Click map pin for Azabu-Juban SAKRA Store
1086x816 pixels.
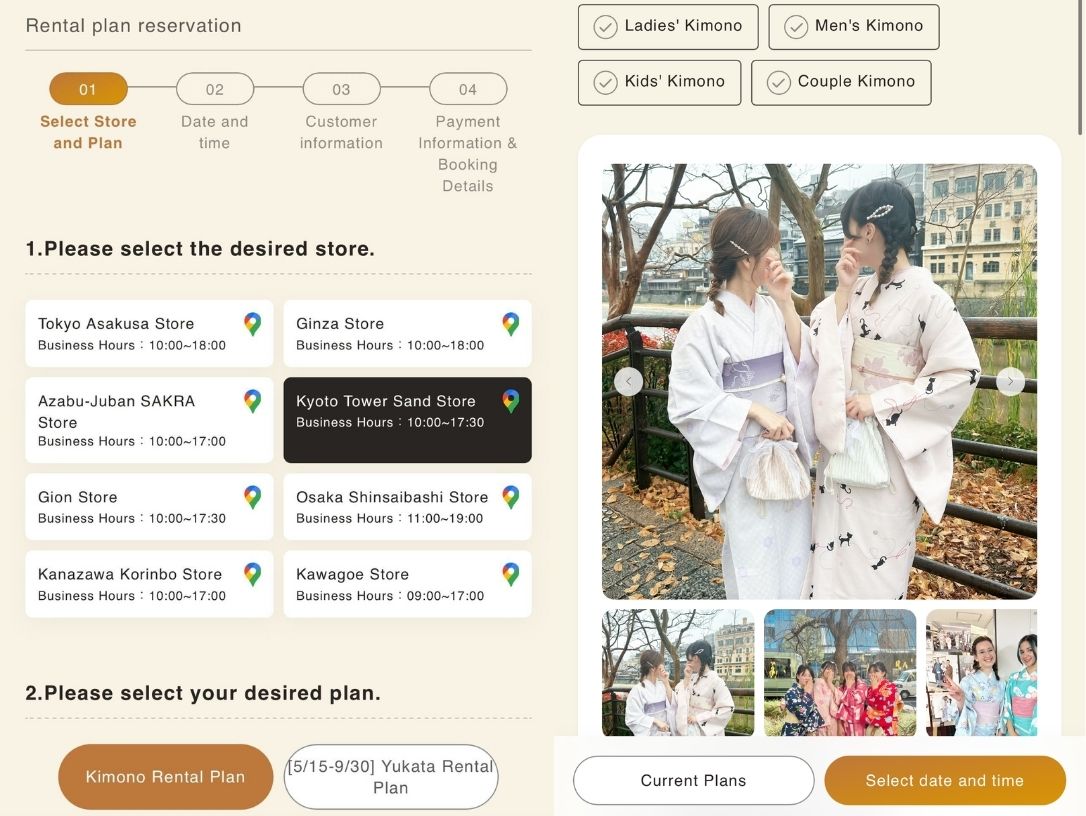(252, 401)
